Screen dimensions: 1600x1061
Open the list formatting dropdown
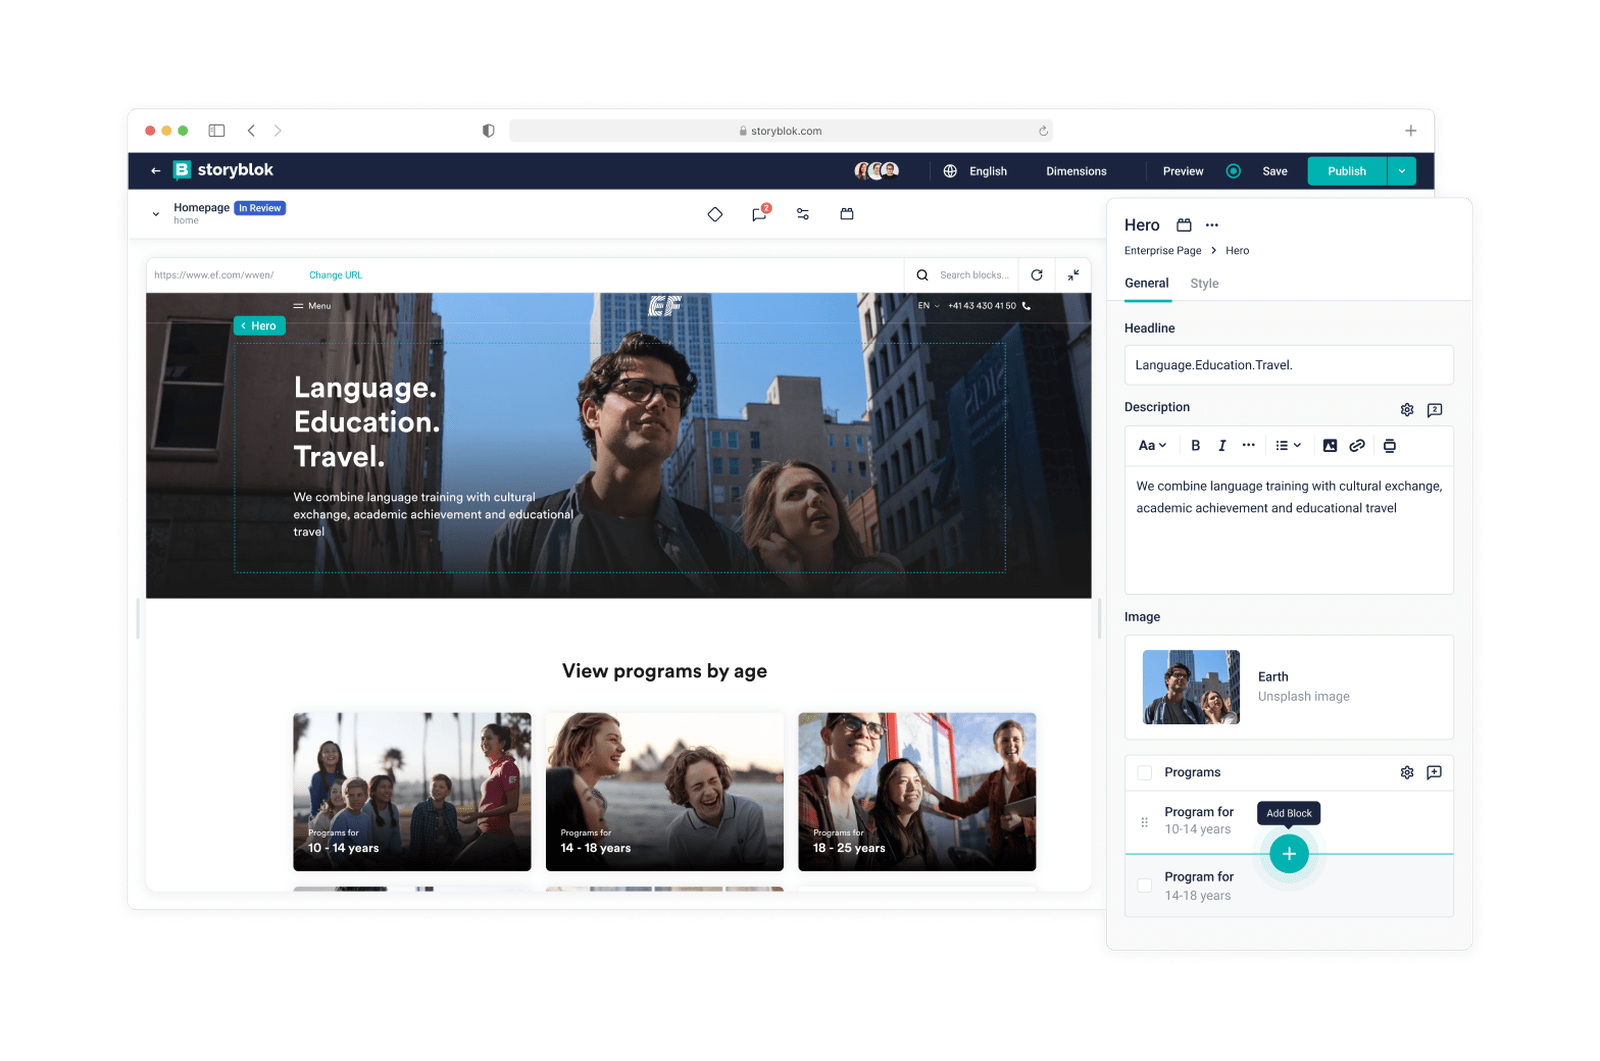(1288, 446)
